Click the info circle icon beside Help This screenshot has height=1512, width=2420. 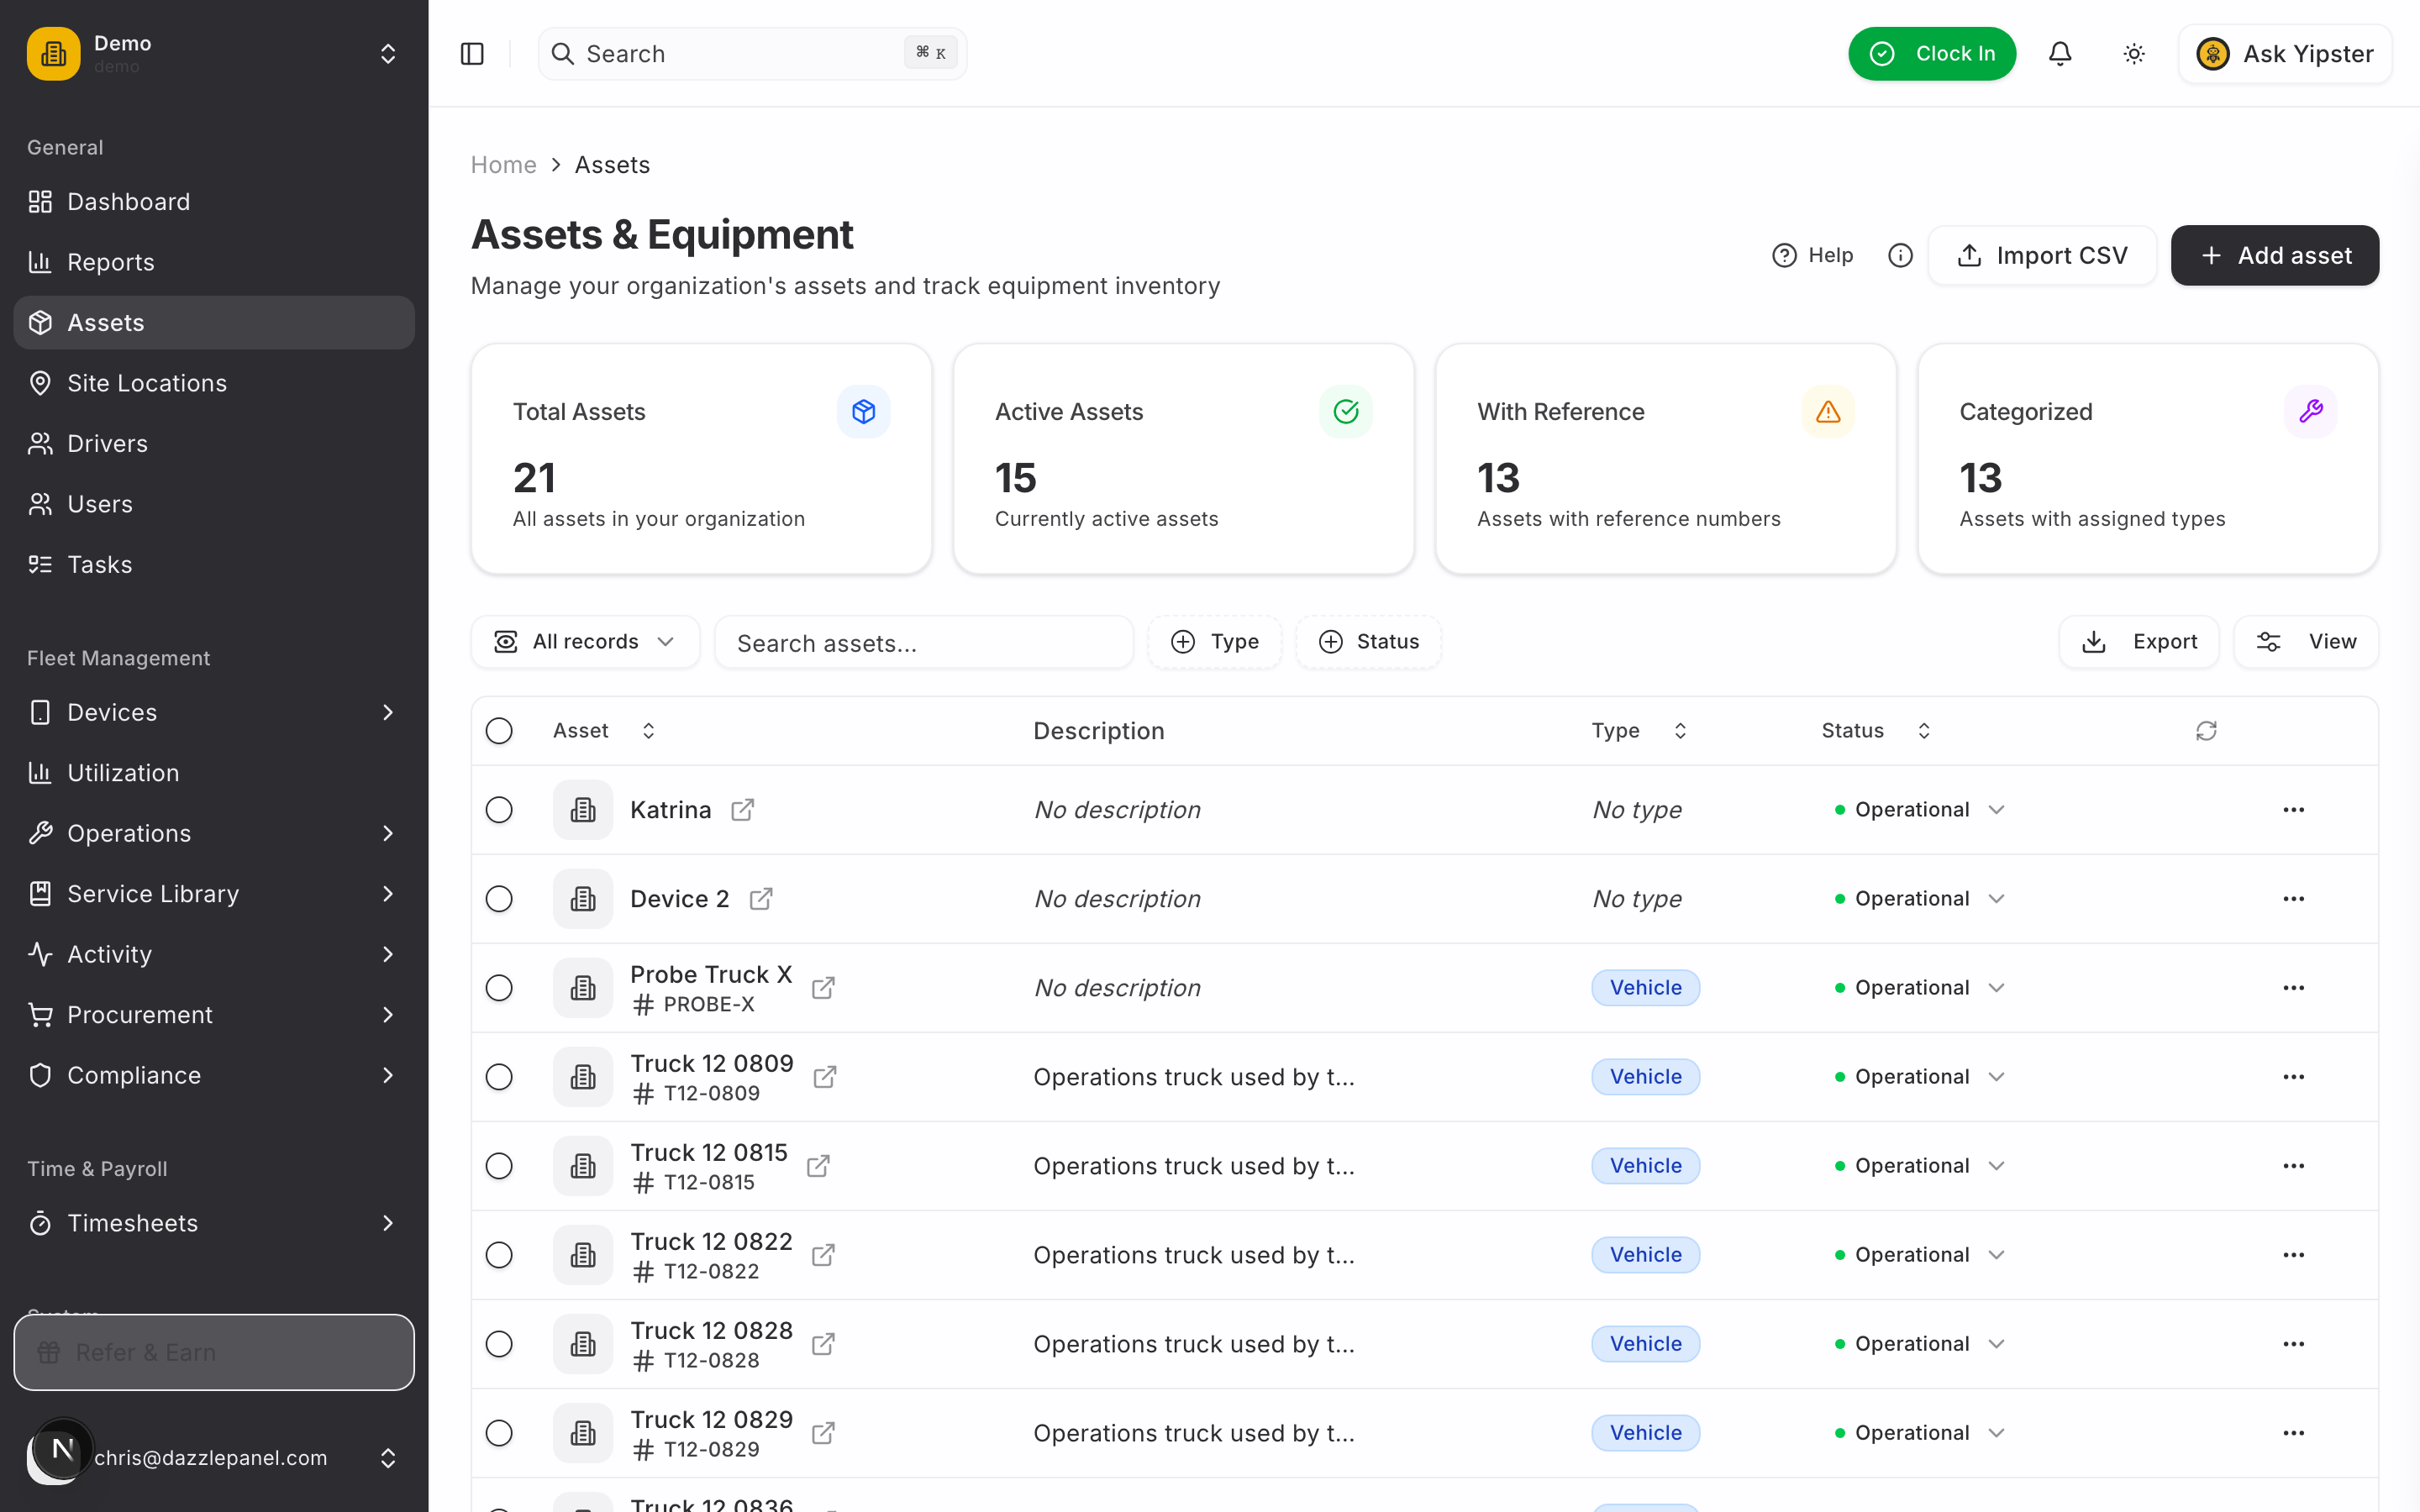pos(1900,256)
